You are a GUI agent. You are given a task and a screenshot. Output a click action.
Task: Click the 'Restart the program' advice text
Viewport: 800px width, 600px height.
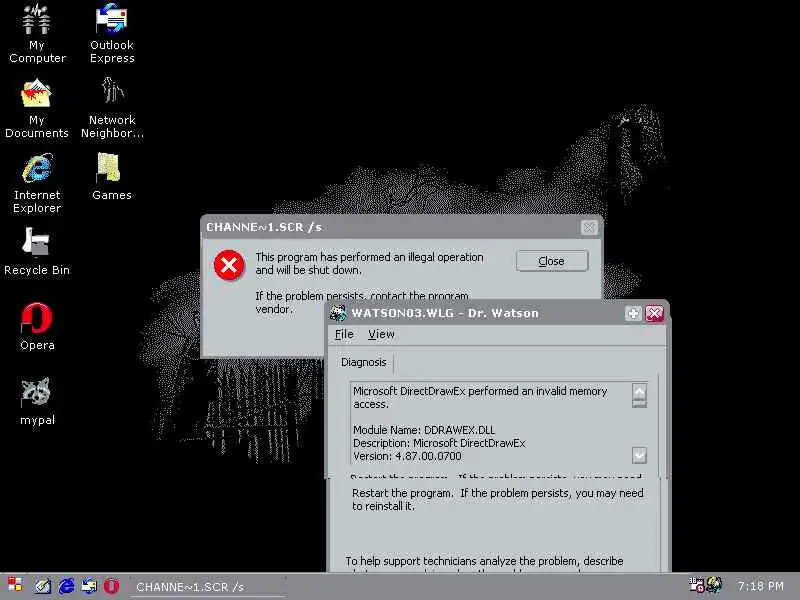(497, 499)
